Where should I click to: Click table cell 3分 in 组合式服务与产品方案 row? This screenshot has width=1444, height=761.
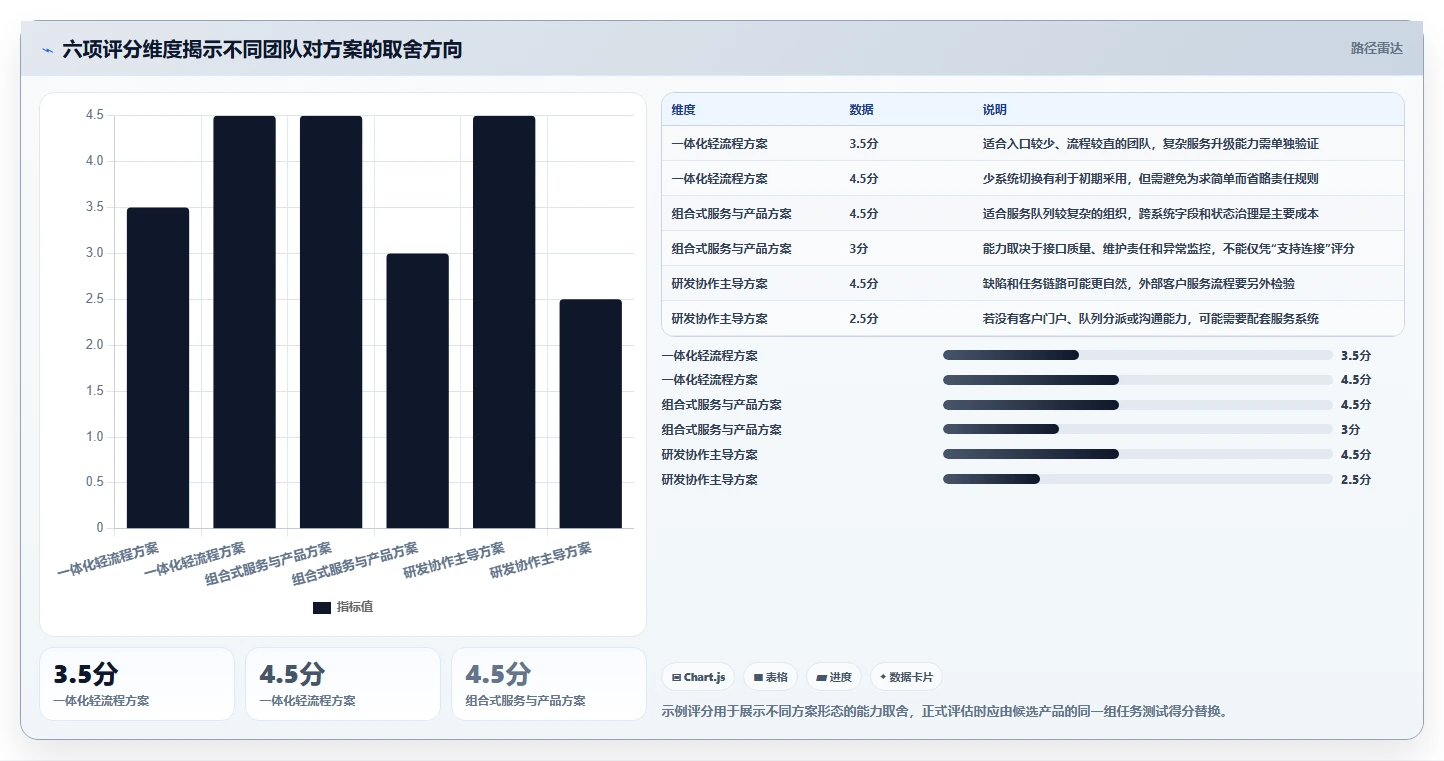(x=859, y=249)
